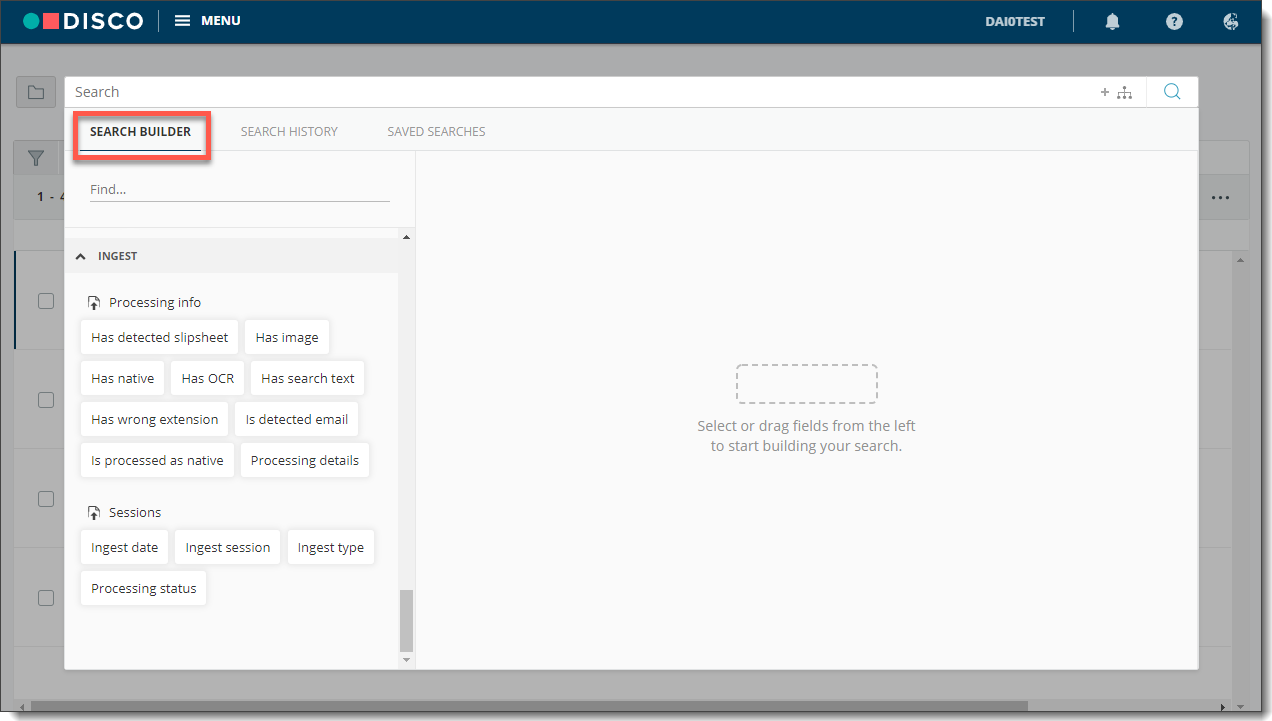Select the Has native field
Screen dimensions: 1272x721
(122, 378)
